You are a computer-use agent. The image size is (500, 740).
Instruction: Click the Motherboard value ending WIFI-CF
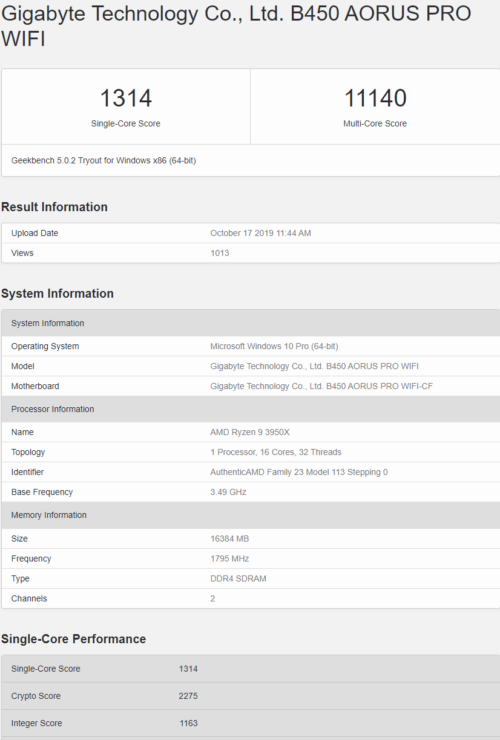[x=321, y=386]
